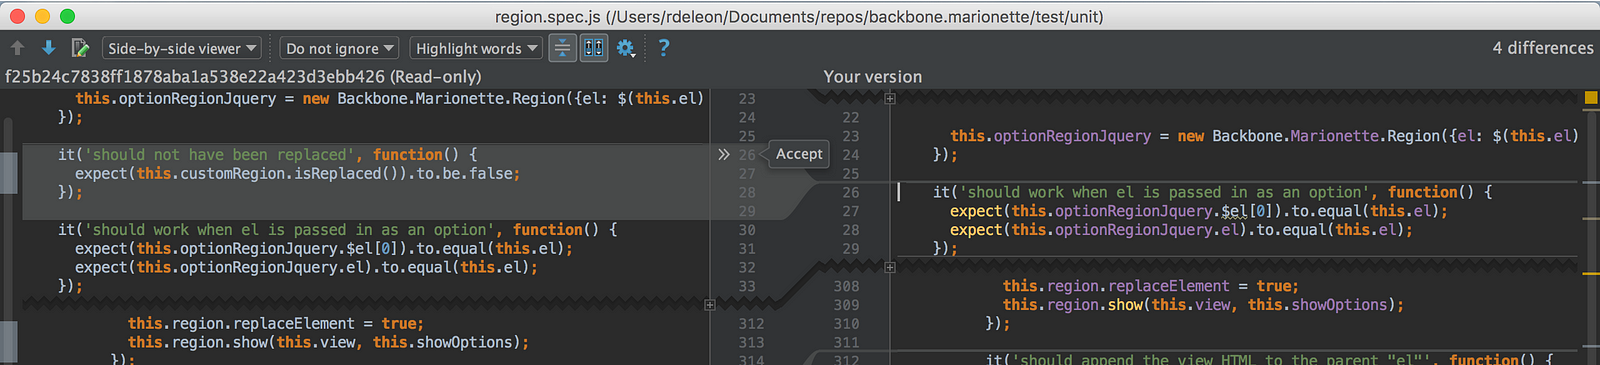
Task: Open the help question mark icon
Action: [663, 47]
